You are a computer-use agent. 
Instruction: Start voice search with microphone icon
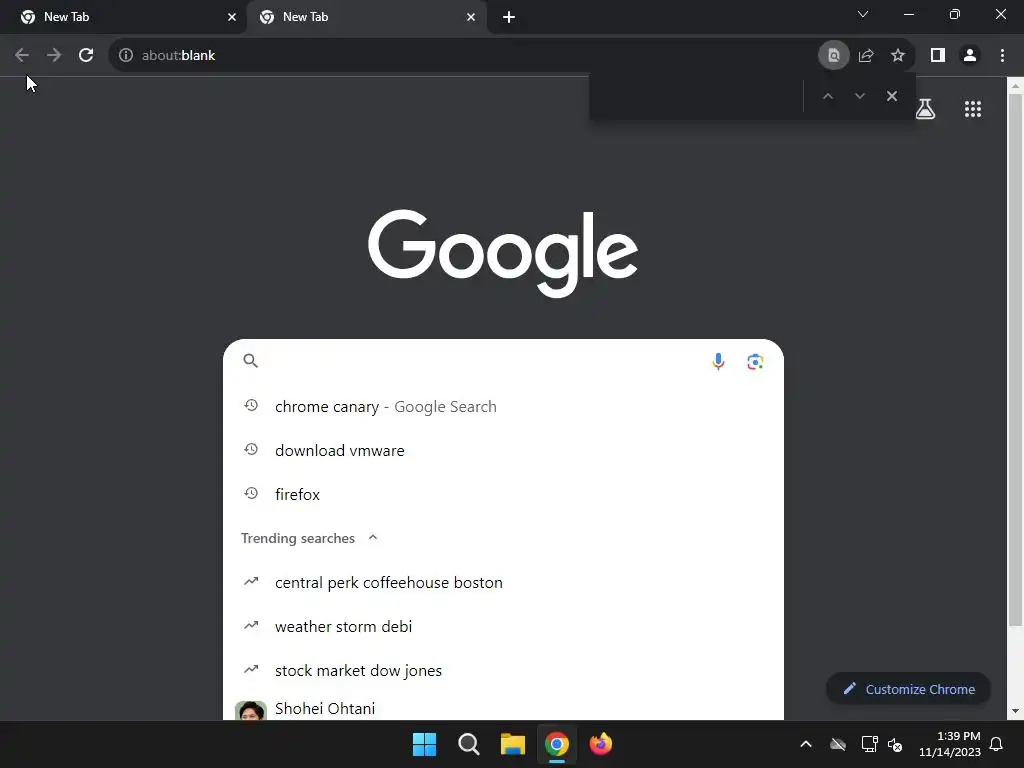click(718, 361)
